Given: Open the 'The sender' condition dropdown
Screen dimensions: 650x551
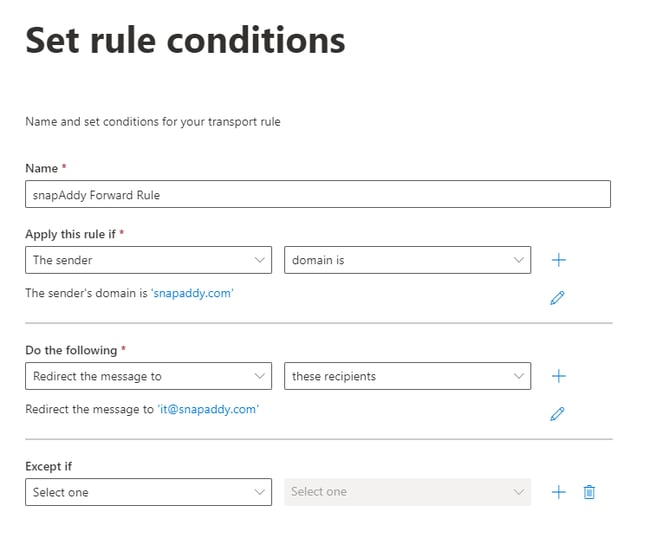Looking at the screenshot, I should [x=148, y=260].
